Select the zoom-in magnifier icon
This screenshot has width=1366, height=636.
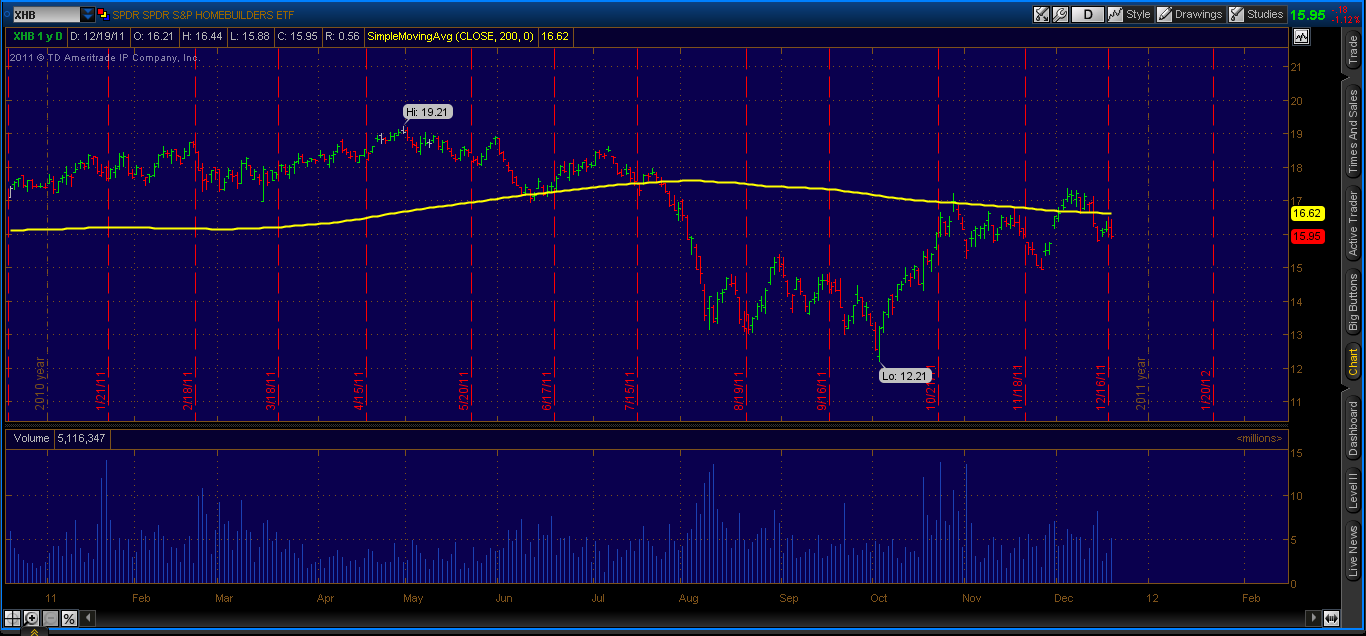[31, 618]
